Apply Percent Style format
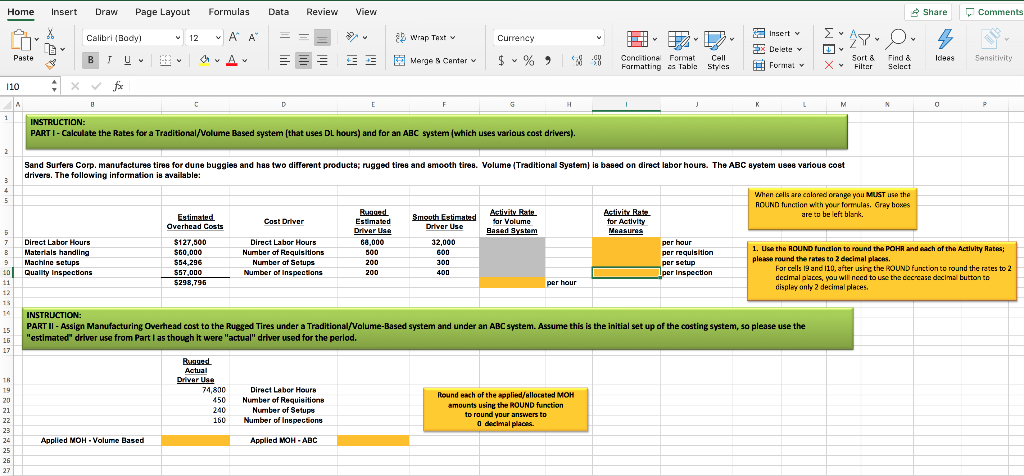The image size is (1024, 476). tap(528, 61)
